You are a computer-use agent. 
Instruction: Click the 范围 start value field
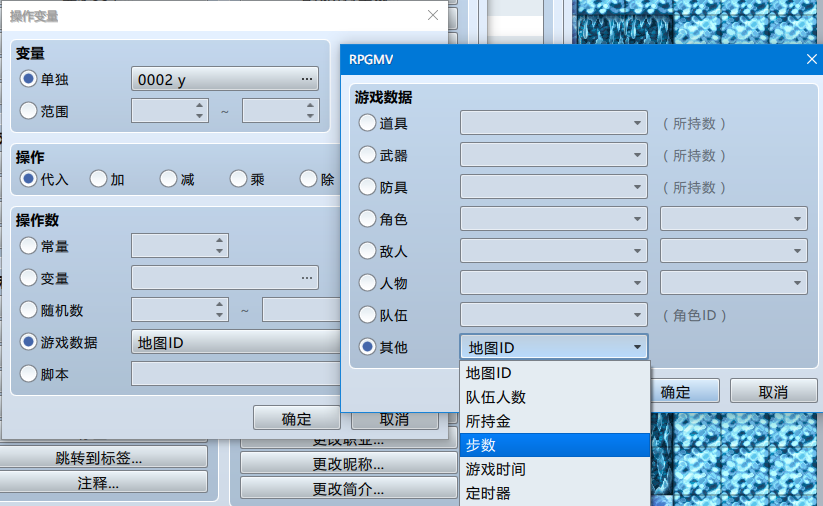pos(170,111)
